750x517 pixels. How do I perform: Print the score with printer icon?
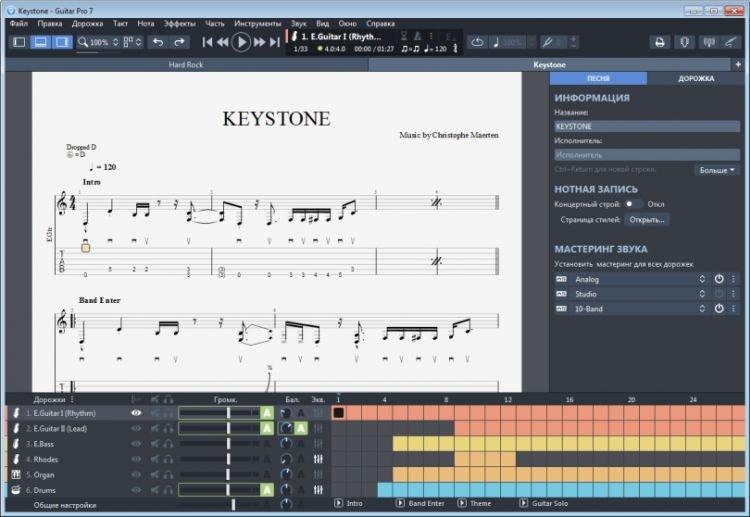point(660,42)
